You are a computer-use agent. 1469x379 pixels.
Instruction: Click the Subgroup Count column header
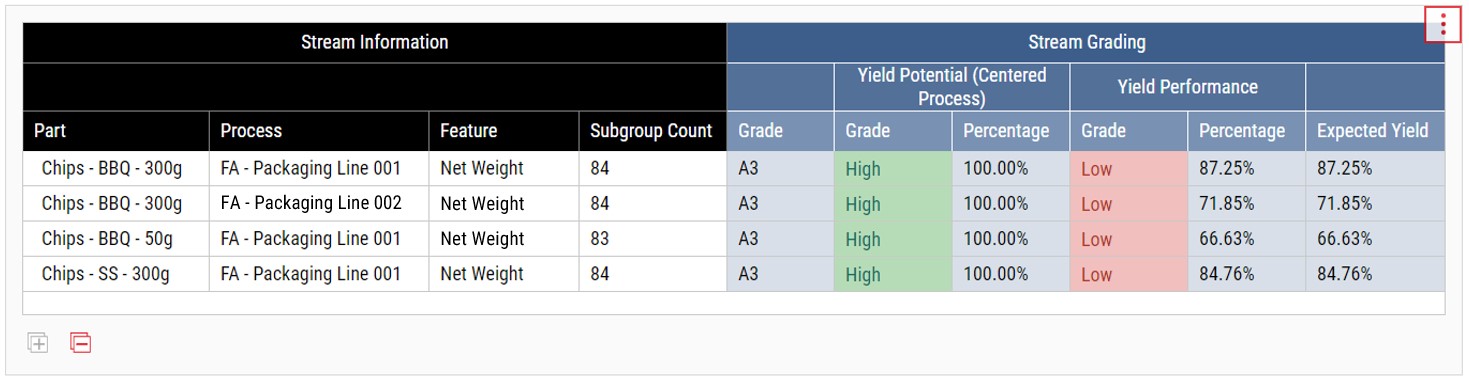click(653, 131)
